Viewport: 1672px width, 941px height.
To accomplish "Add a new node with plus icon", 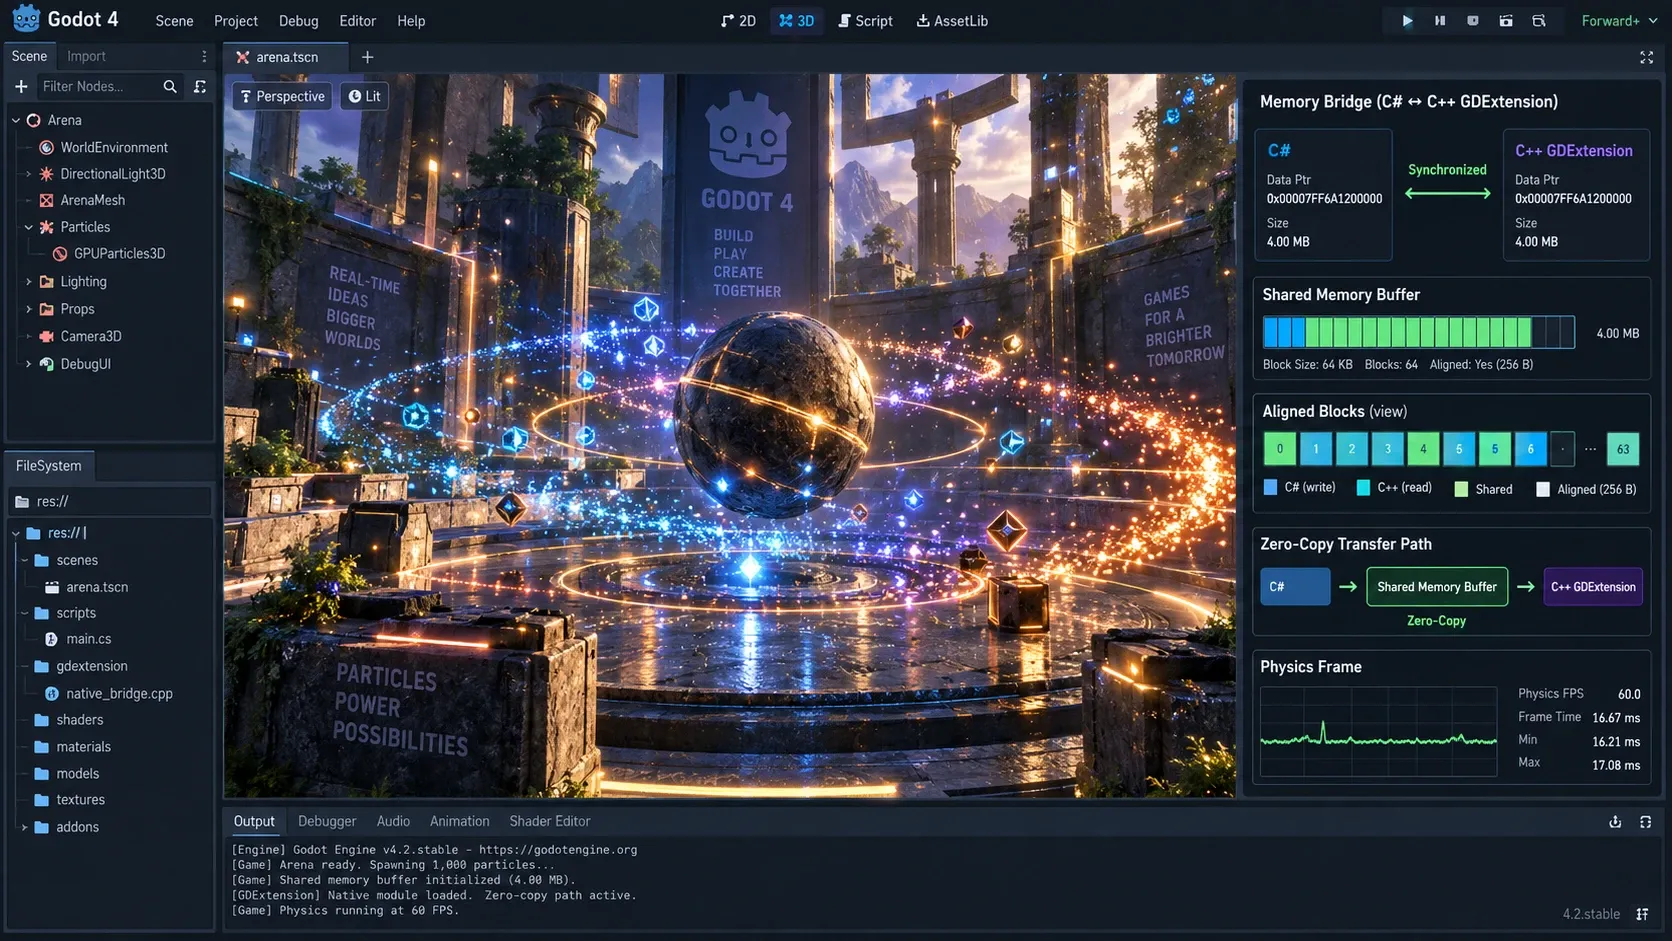I will [x=20, y=87].
